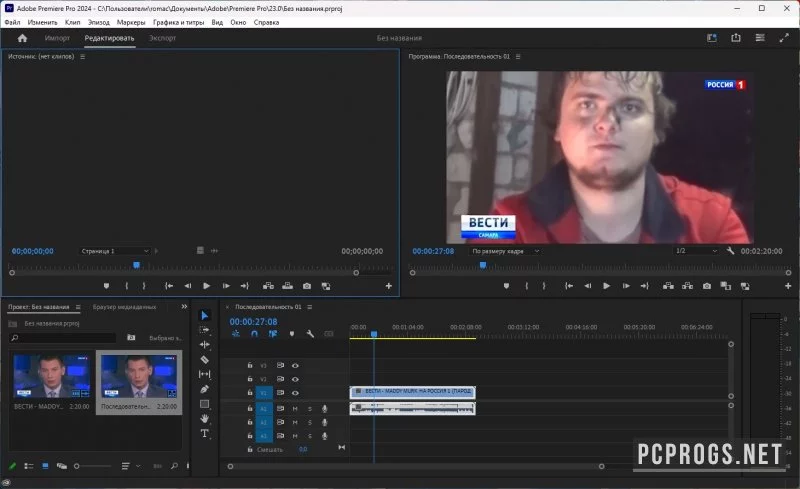Viewport: 800px width, 489px height.
Task: Click the New bin from search icon
Action: [131, 337]
